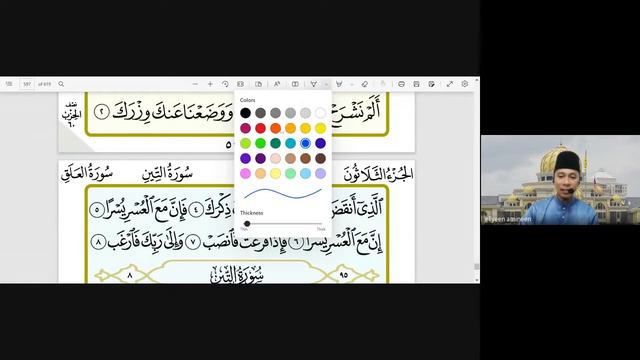640x360 pixels.
Task: Print the PDF document
Action: [401, 84]
